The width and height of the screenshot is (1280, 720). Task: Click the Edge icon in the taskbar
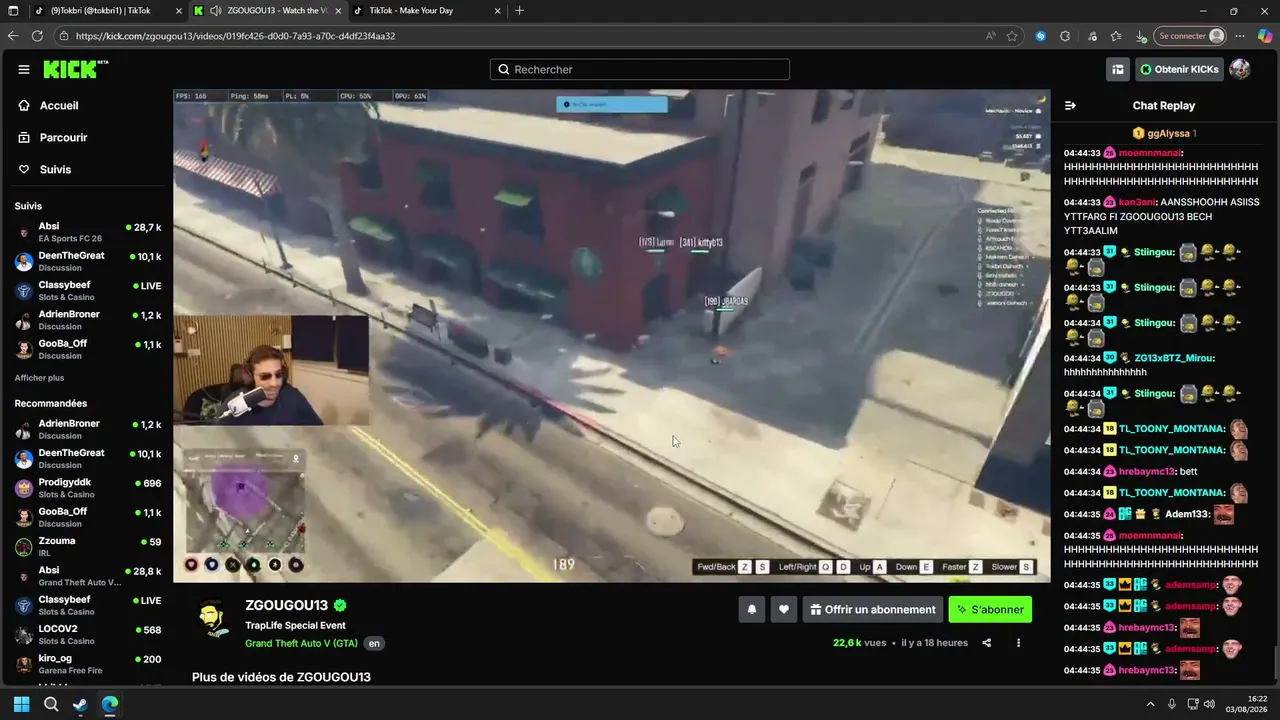point(110,704)
